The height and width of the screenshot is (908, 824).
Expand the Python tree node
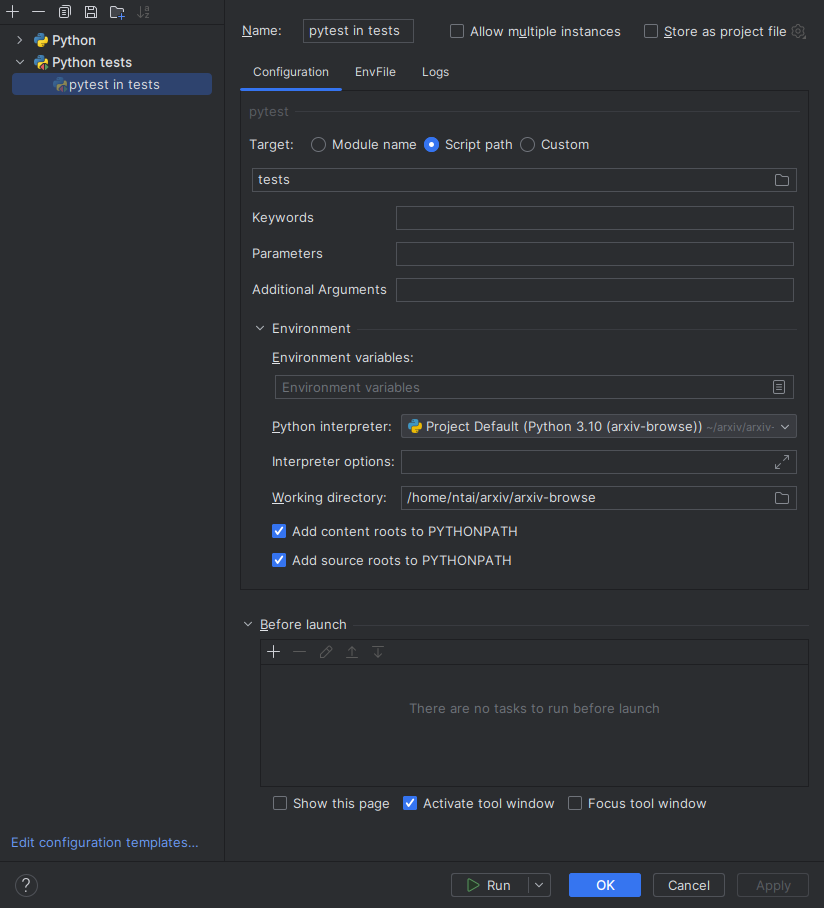20,40
